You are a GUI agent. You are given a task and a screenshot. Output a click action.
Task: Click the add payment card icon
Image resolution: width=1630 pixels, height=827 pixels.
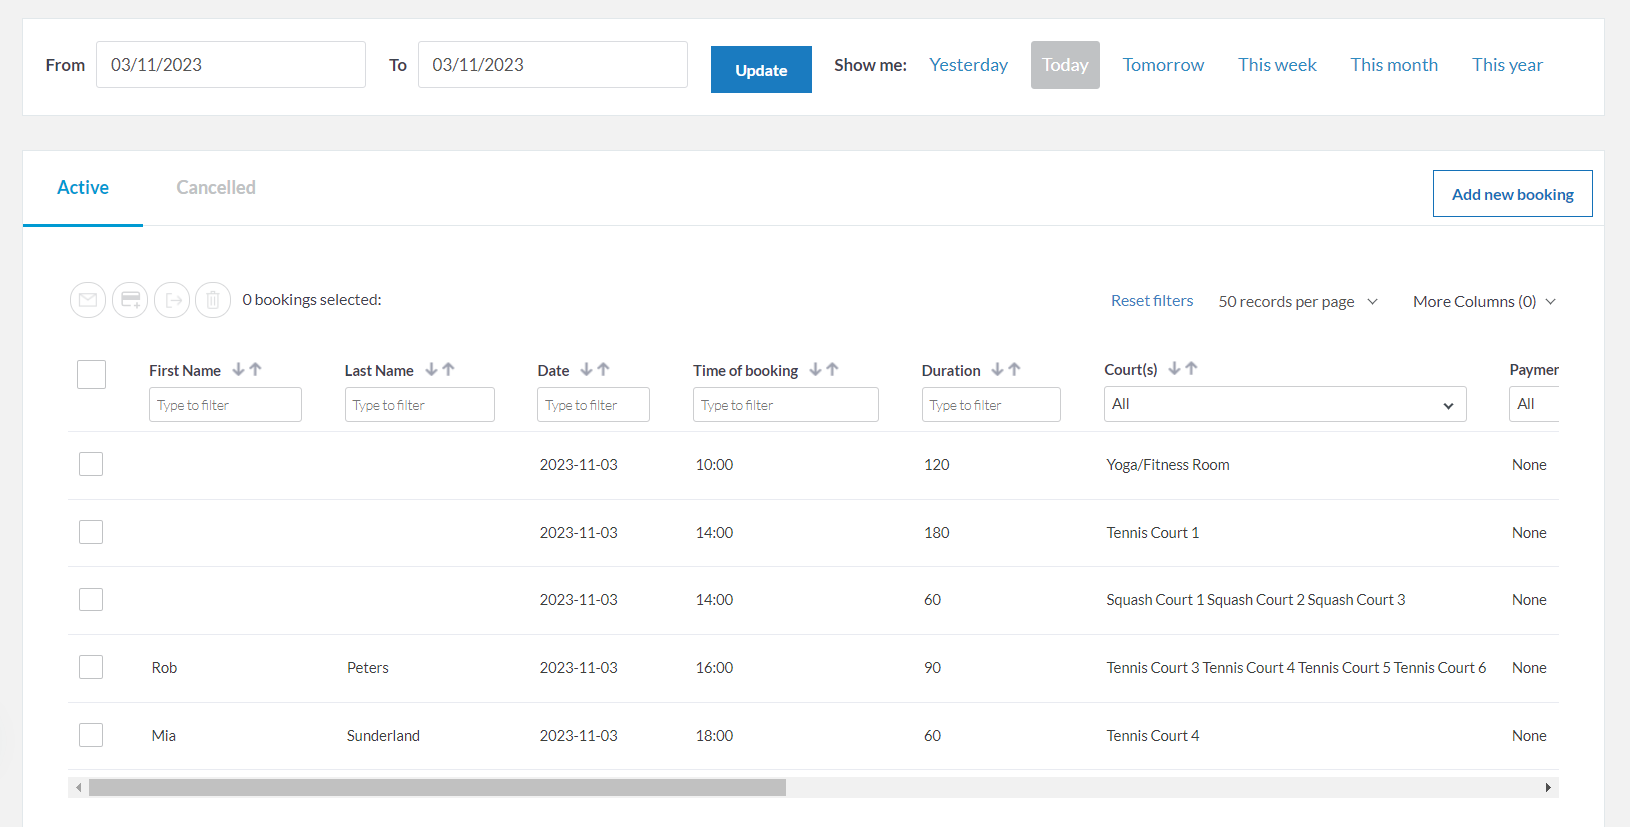tap(130, 300)
